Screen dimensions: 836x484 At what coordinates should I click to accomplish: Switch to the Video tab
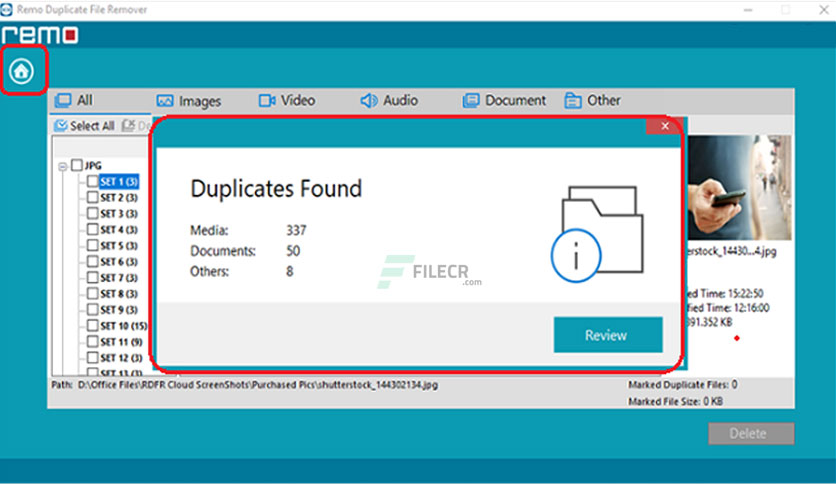[287, 100]
